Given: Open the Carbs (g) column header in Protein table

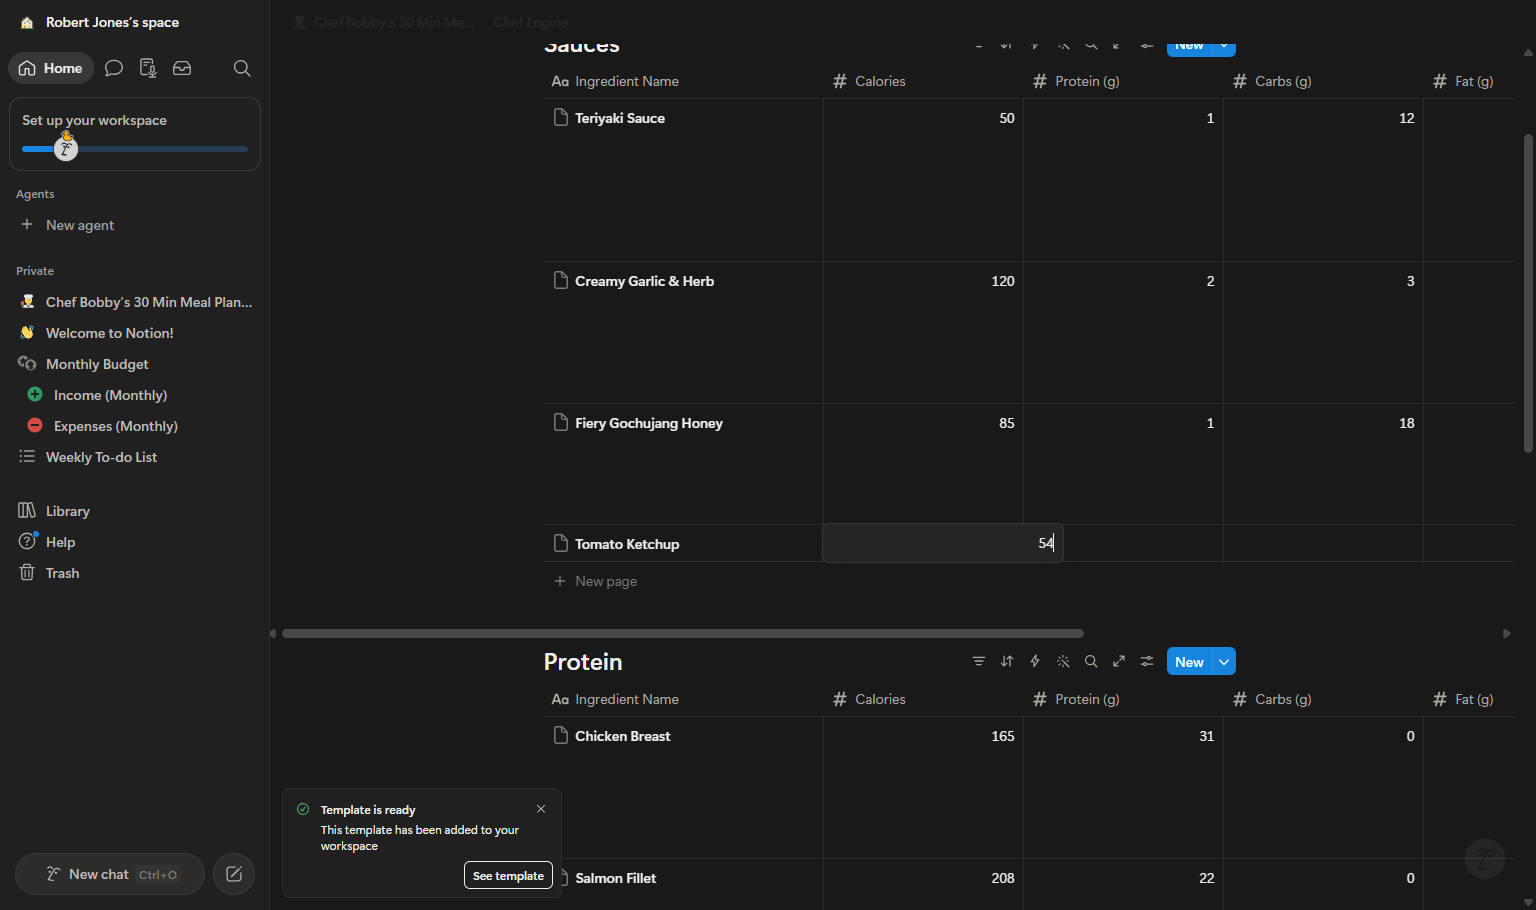Looking at the screenshot, I should [x=1323, y=699].
